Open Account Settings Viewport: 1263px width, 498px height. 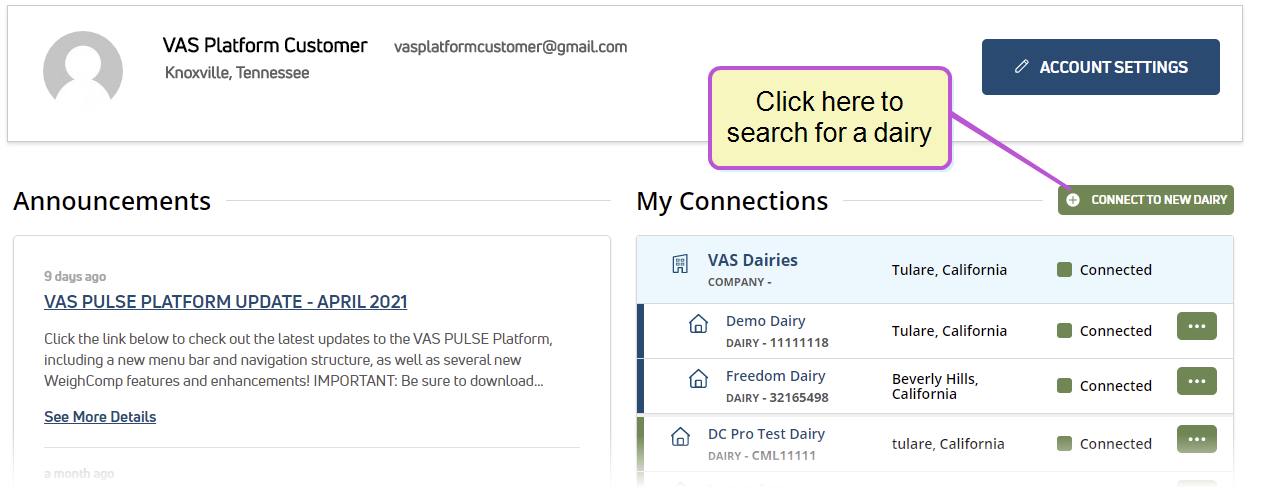coord(1101,67)
